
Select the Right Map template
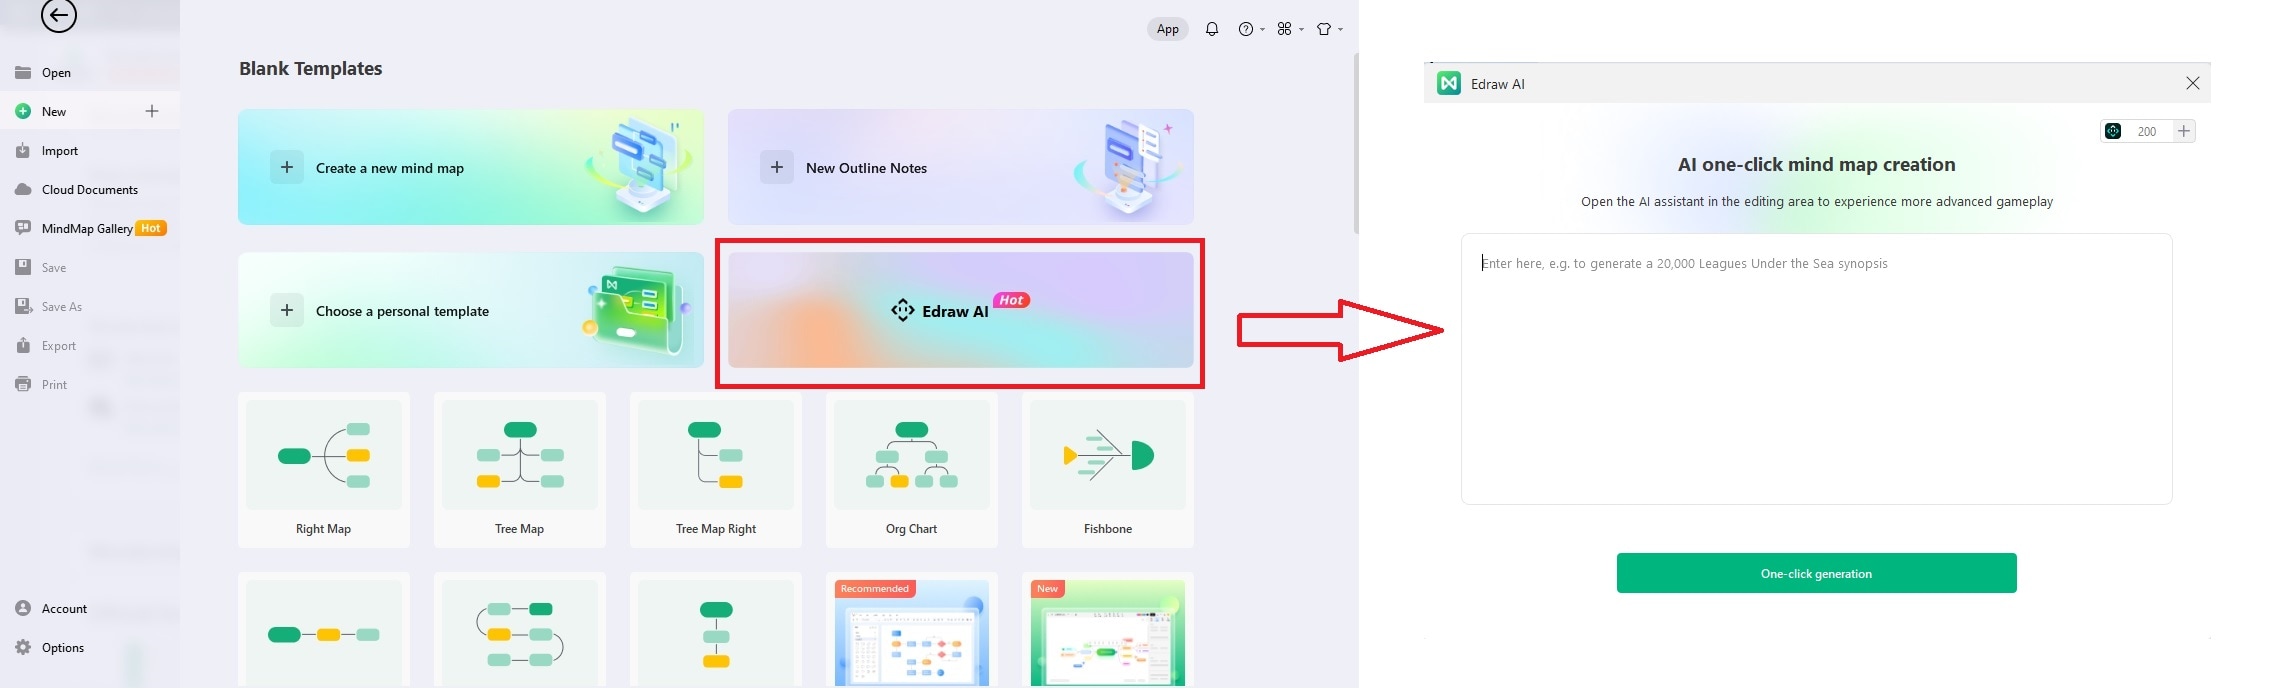(x=324, y=470)
